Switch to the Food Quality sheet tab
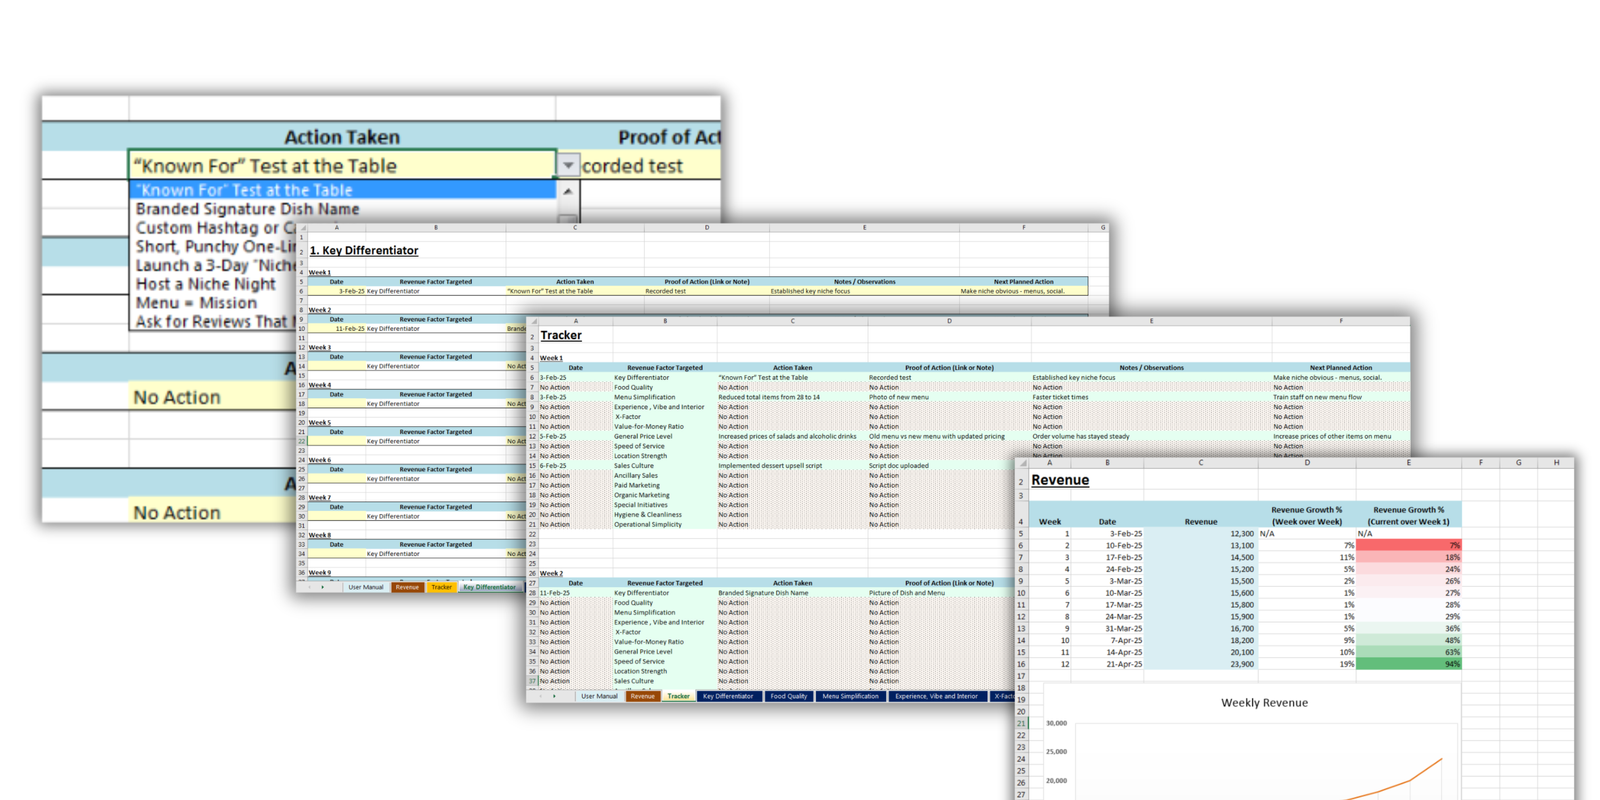Viewport: 1600px width, 800px height. [788, 696]
